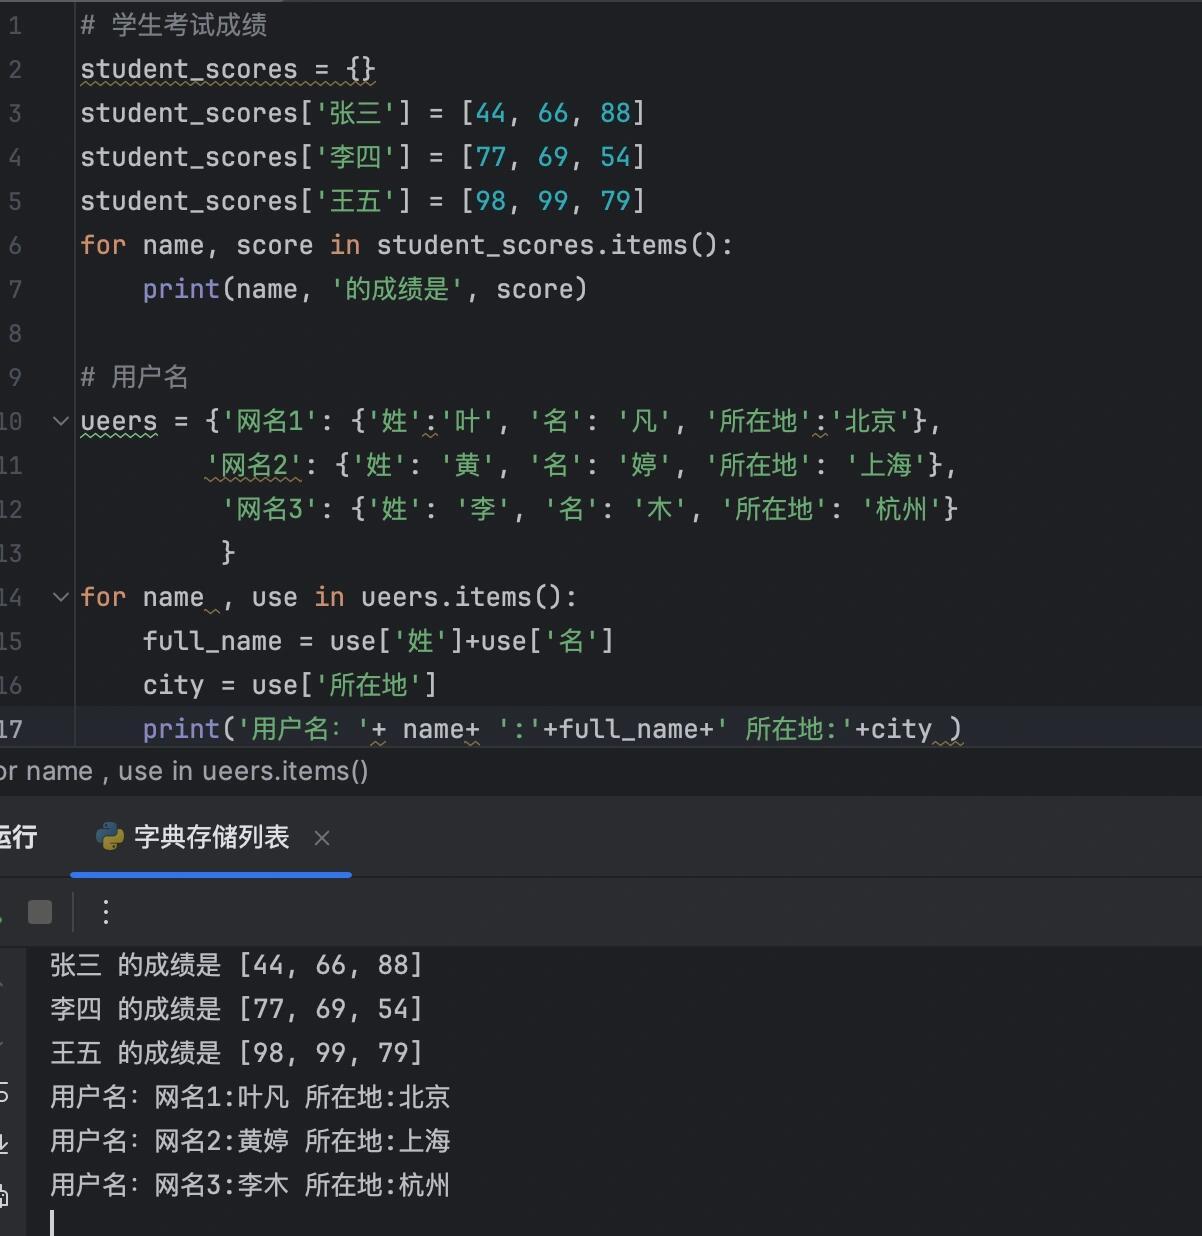Click the string '的成绩是' in the print call
1202x1236 pixels.
pos(397,289)
